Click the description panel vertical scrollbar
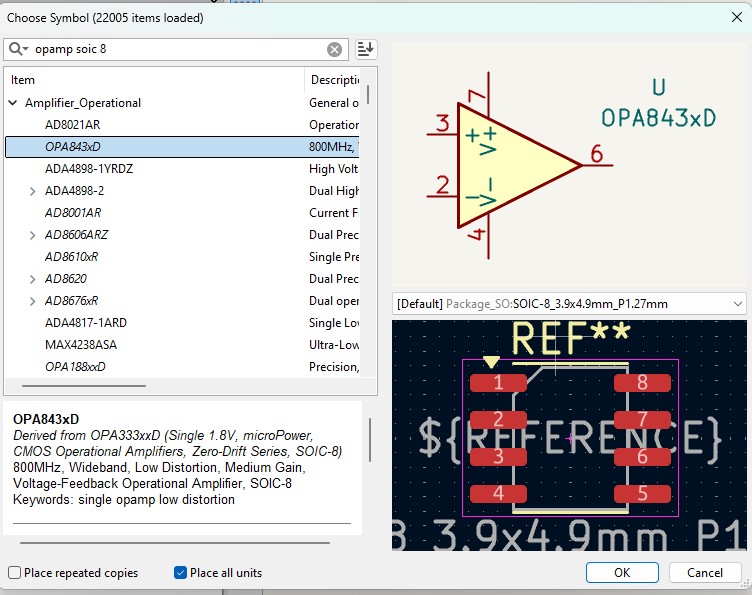 370,440
